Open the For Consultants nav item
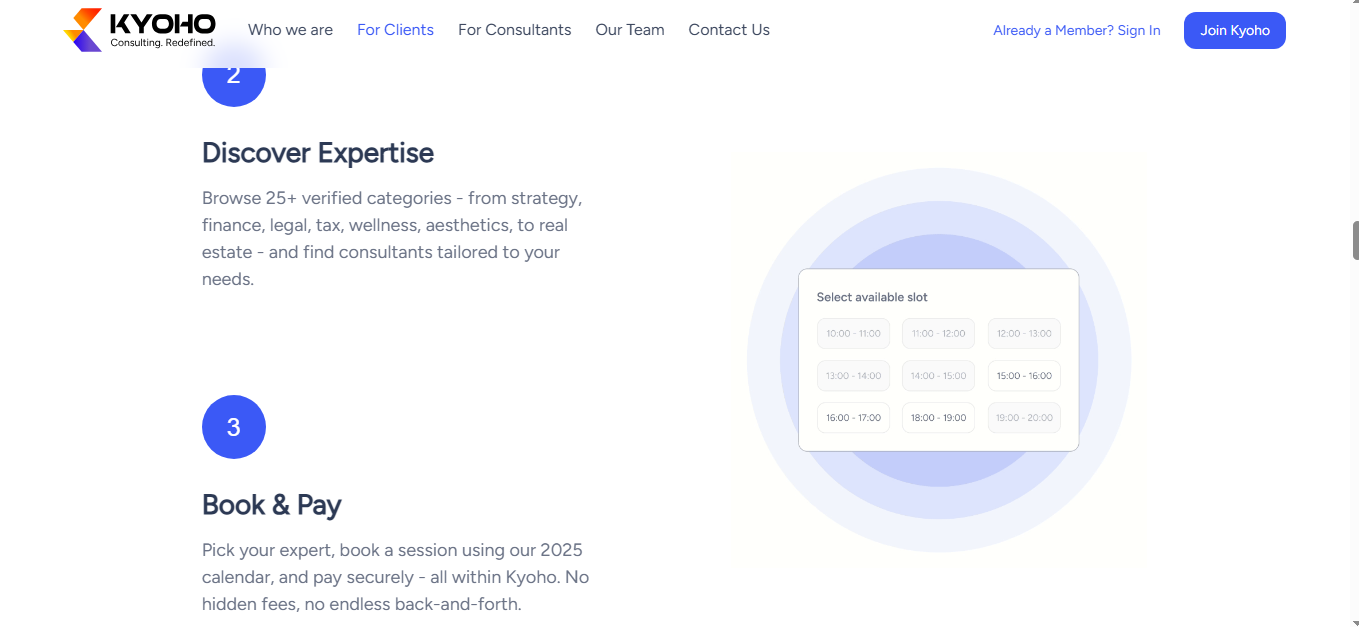Viewport: 1359px width, 627px height. 514,30
